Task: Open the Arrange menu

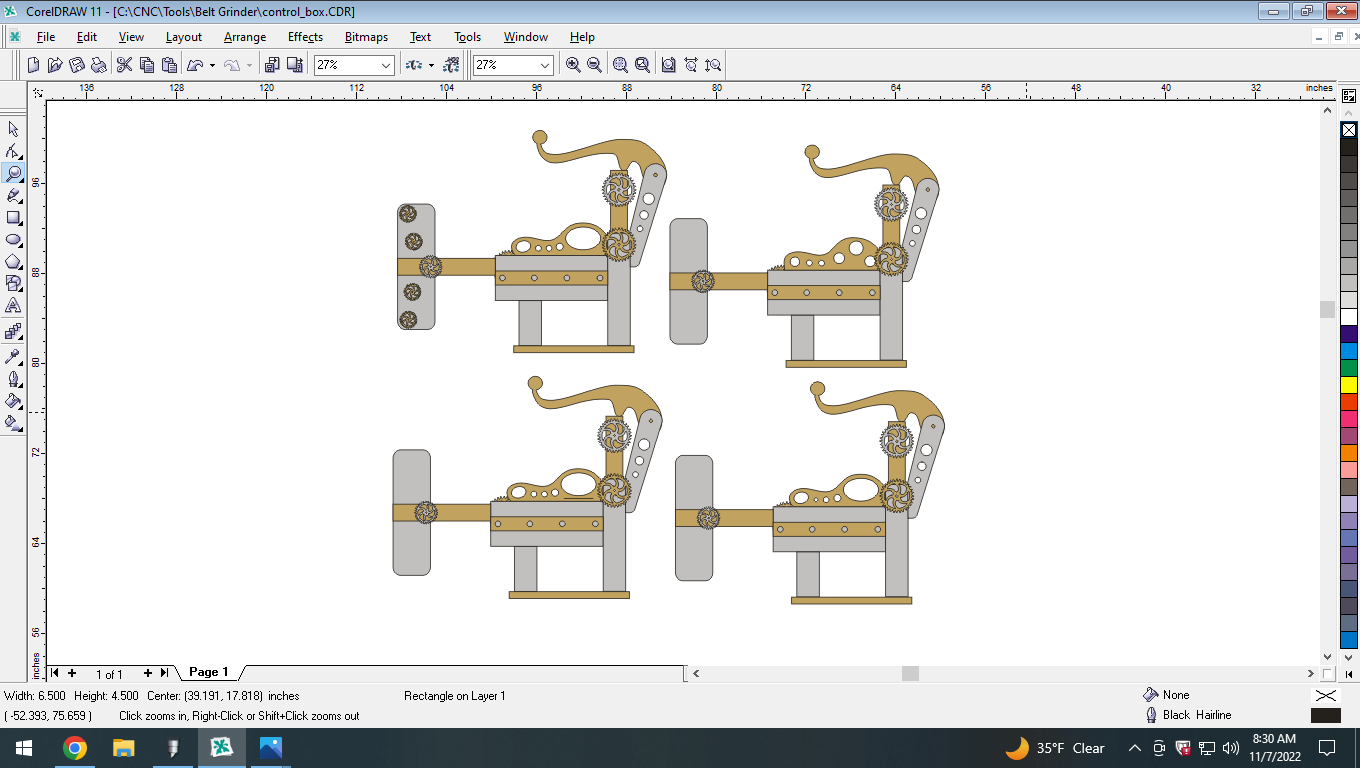Action: [x=244, y=37]
